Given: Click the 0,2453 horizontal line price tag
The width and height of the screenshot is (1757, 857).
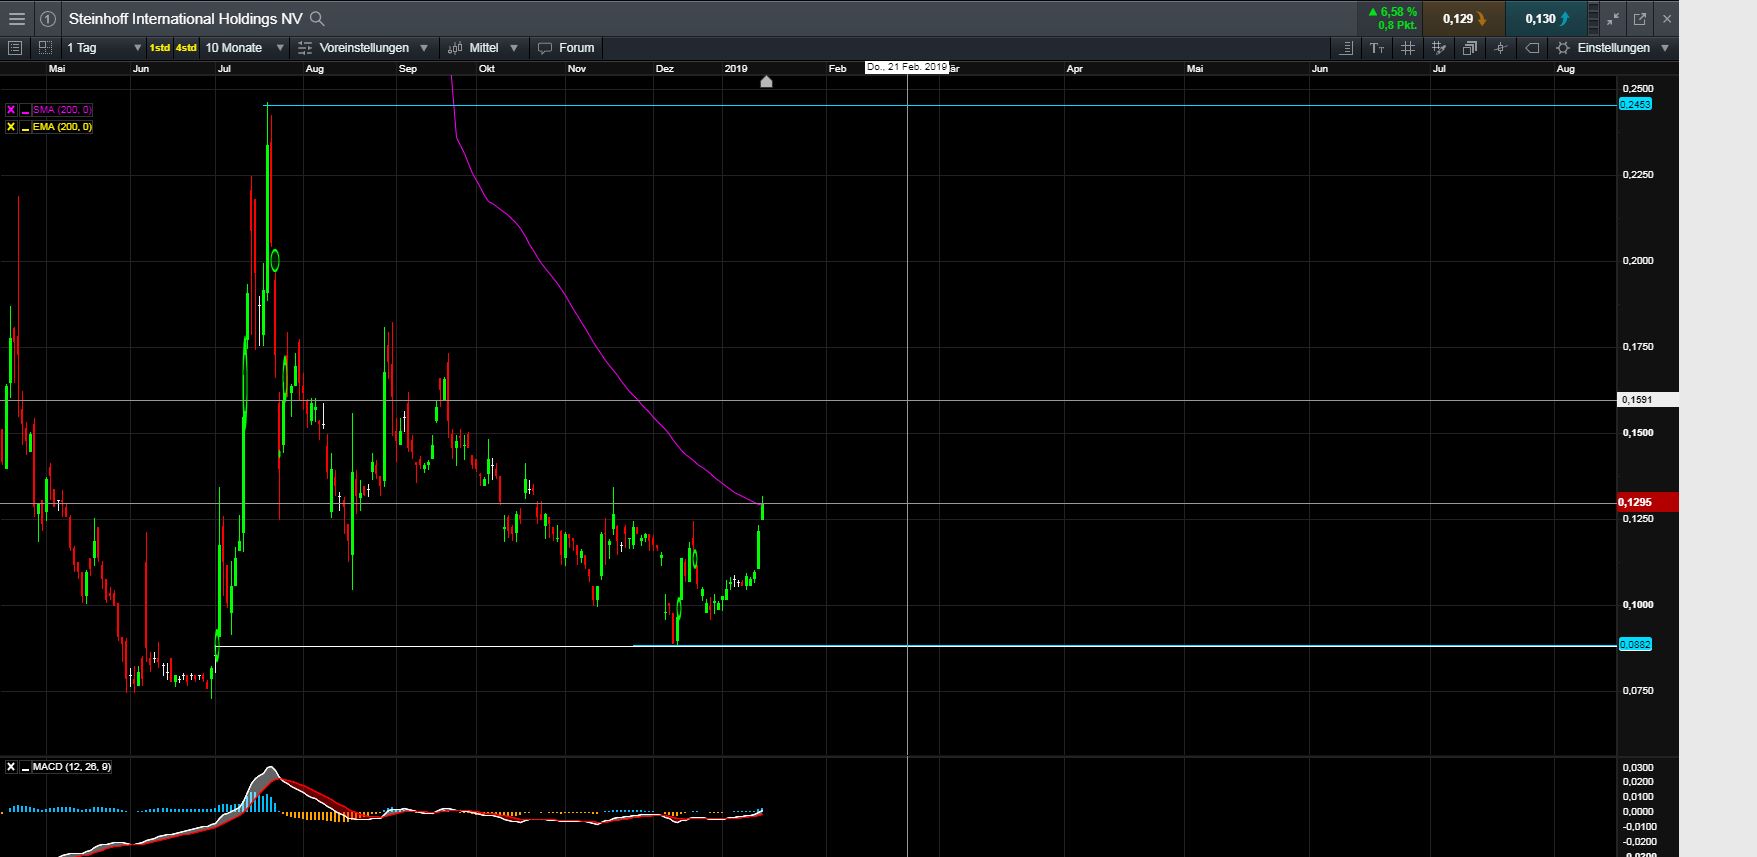Looking at the screenshot, I should coord(1635,104).
